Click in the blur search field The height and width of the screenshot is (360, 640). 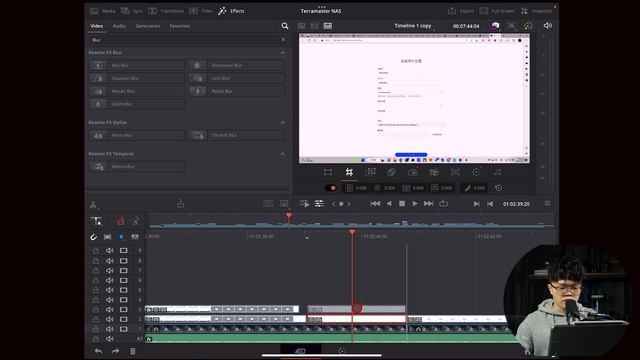(x=184, y=40)
